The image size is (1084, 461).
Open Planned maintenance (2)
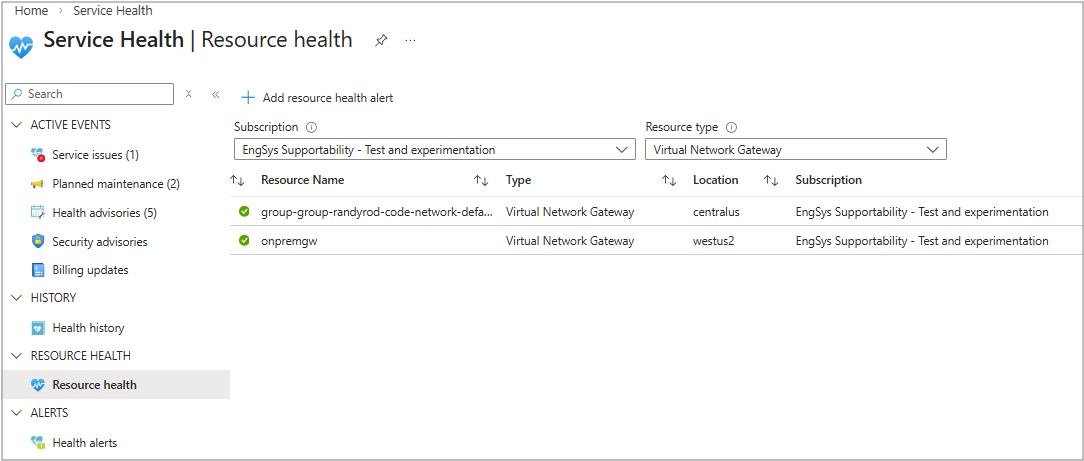(x=115, y=184)
